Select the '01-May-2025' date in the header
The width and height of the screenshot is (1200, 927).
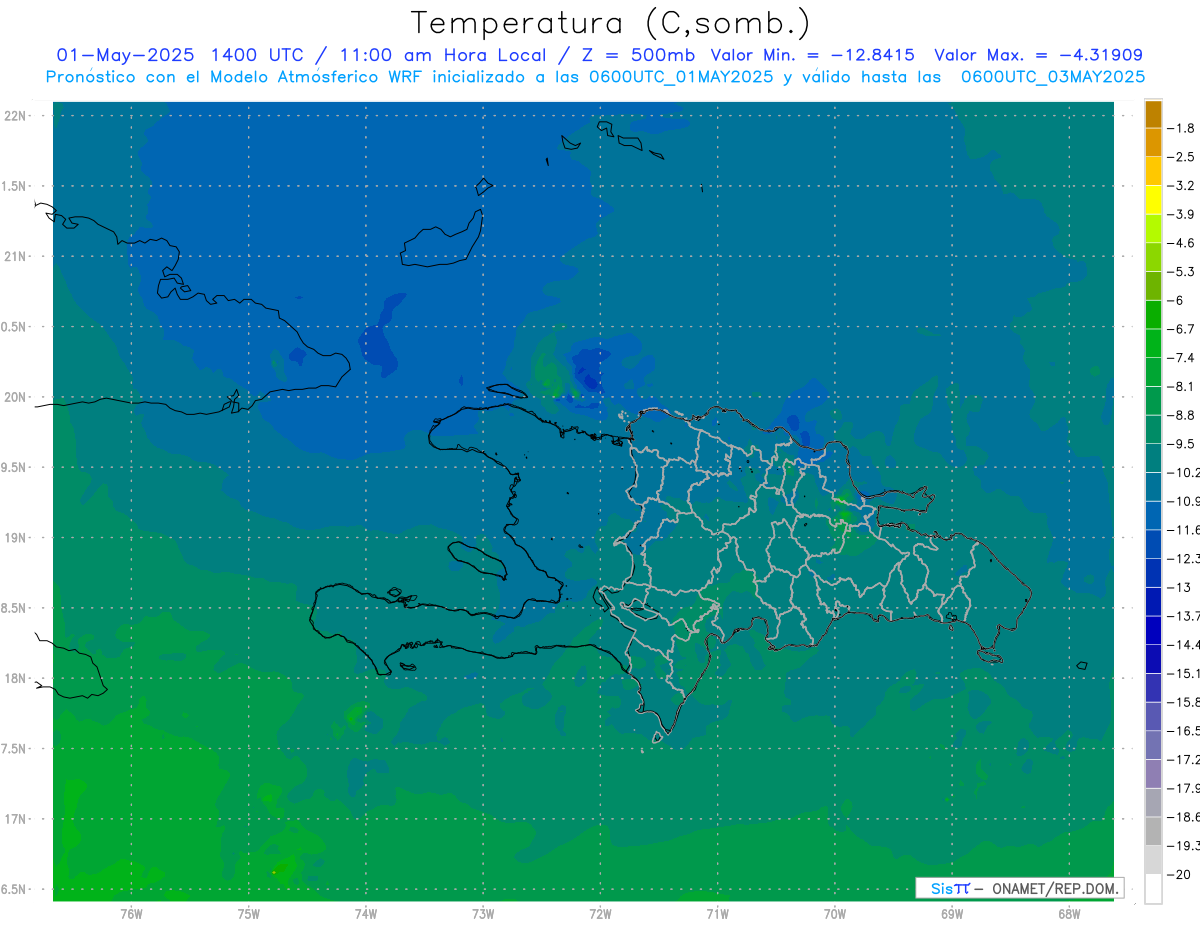123,55
